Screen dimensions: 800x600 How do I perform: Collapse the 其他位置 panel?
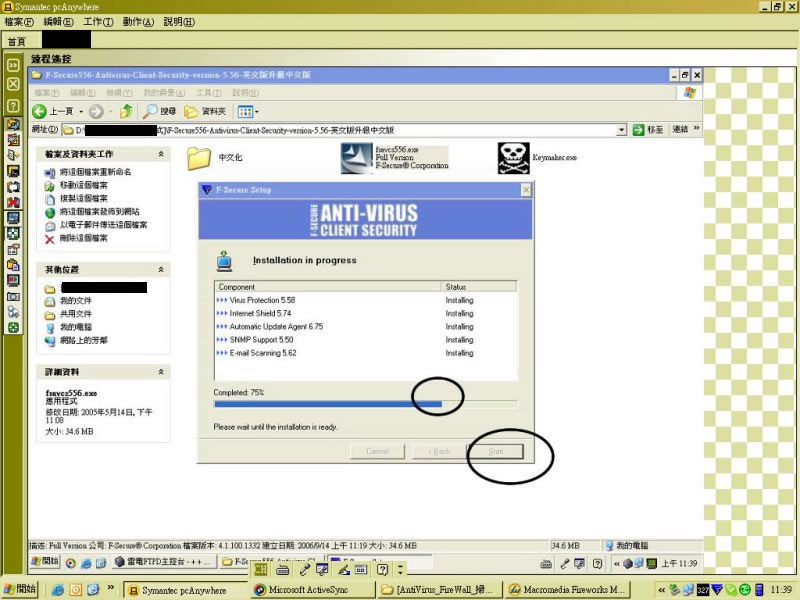click(161, 269)
